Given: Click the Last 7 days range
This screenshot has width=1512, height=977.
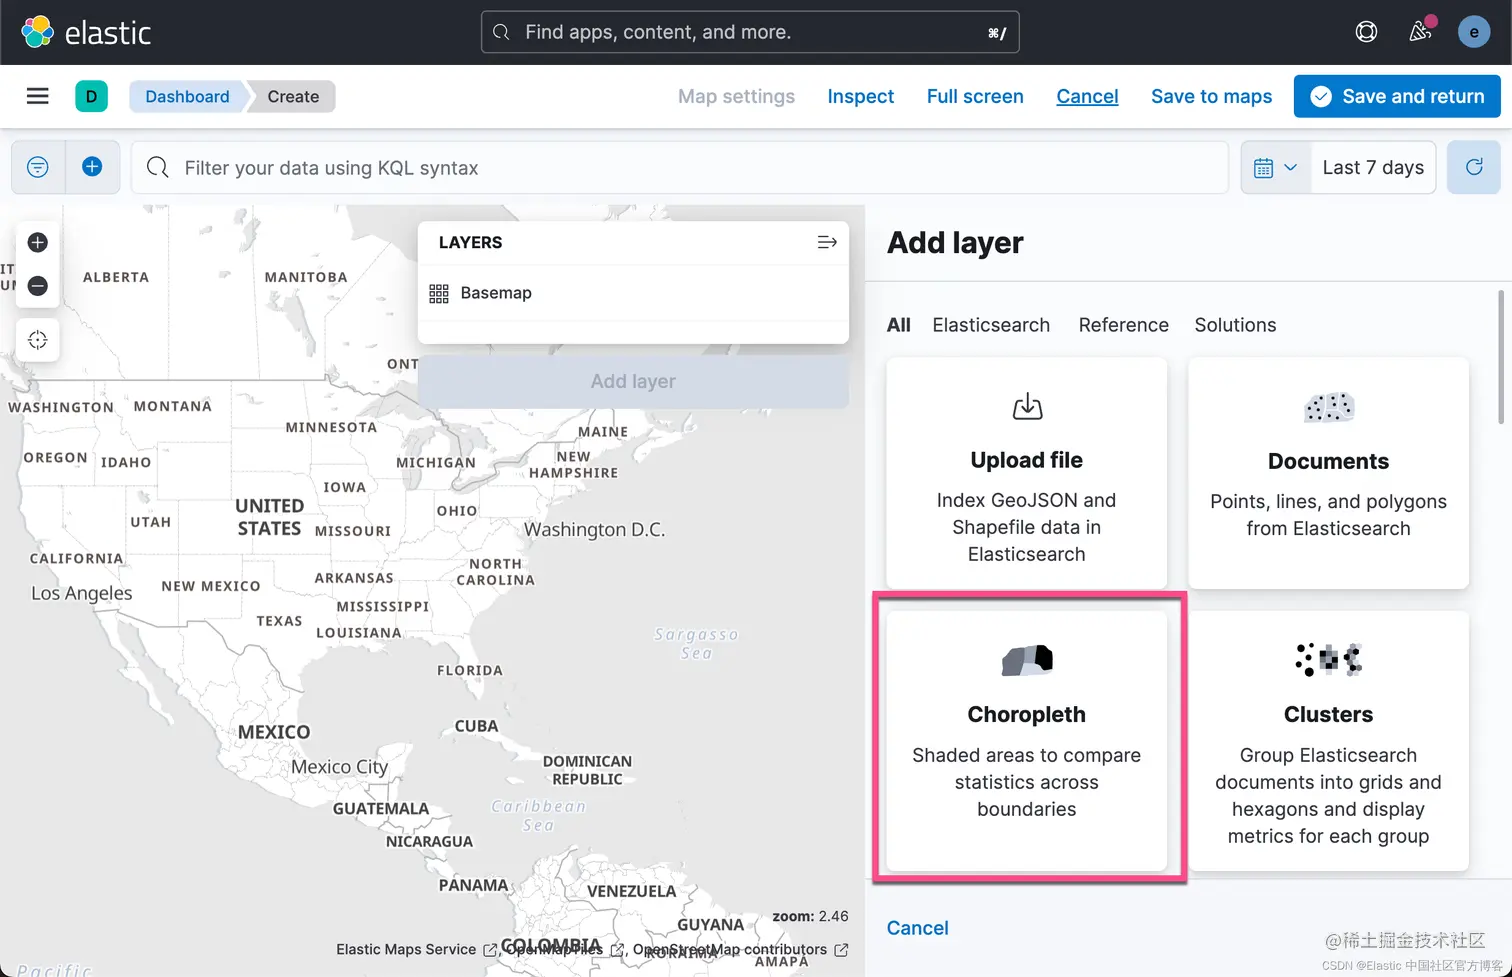Looking at the screenshot, I should (1373, 167).
